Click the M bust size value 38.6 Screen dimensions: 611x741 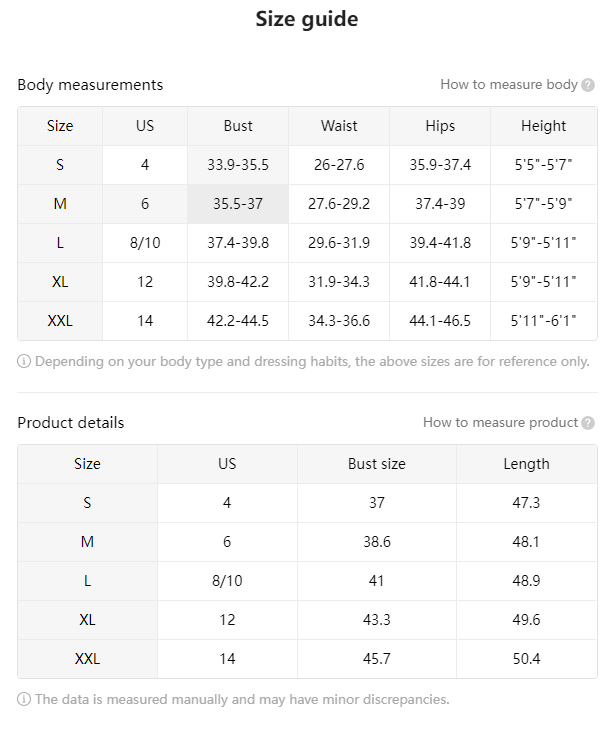click(x=377, y=542)
